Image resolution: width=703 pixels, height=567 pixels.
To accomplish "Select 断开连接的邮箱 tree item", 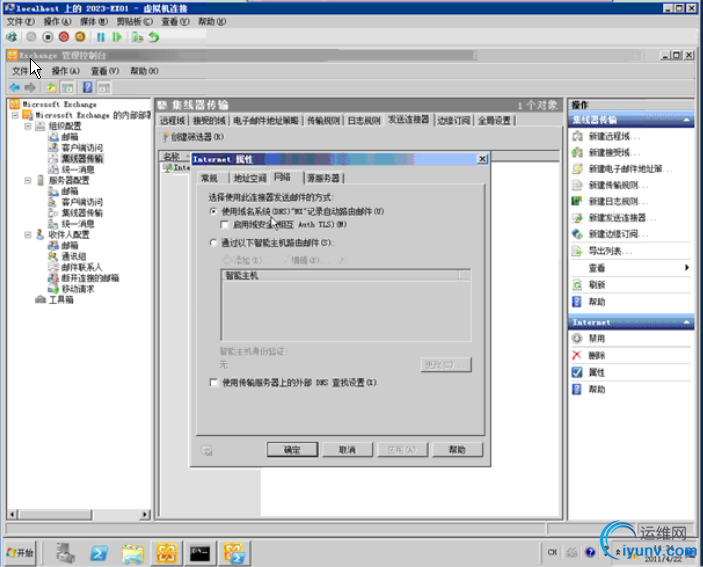I will tap(90, 278).
